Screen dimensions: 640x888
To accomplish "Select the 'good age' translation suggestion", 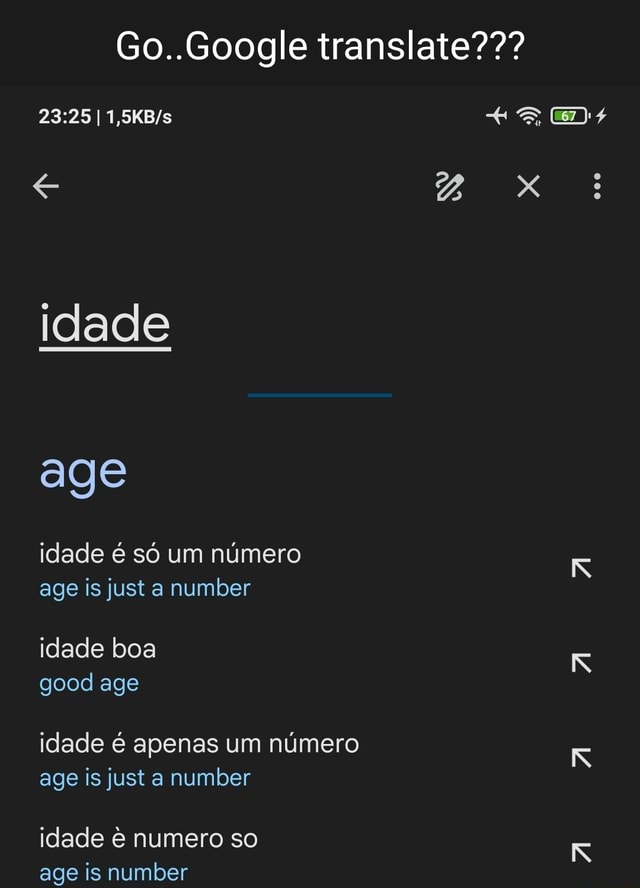I will click(89, 683).
